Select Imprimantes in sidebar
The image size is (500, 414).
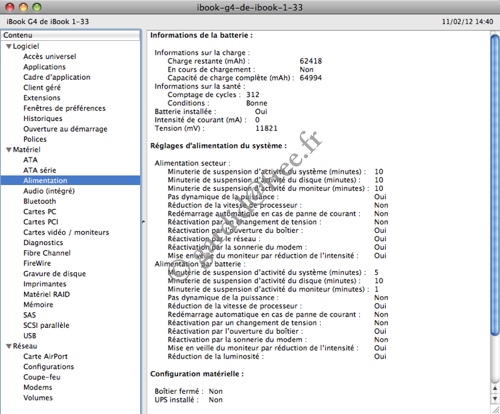45,284
